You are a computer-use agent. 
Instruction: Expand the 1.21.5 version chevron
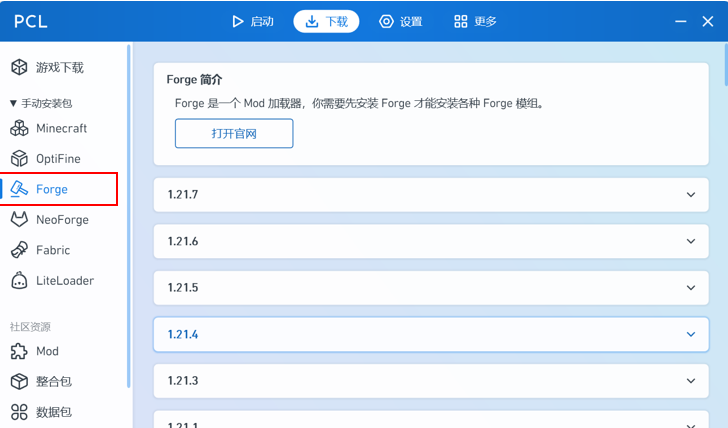tap(691, 288)
